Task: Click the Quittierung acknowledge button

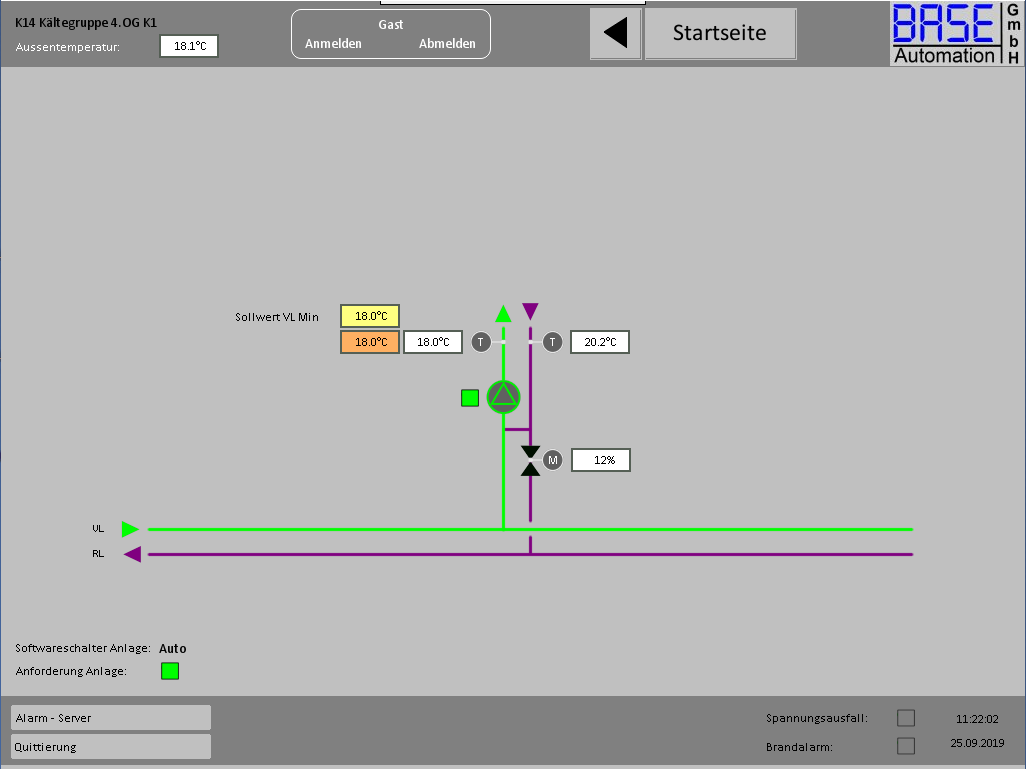Action: [x=111, y=746]
